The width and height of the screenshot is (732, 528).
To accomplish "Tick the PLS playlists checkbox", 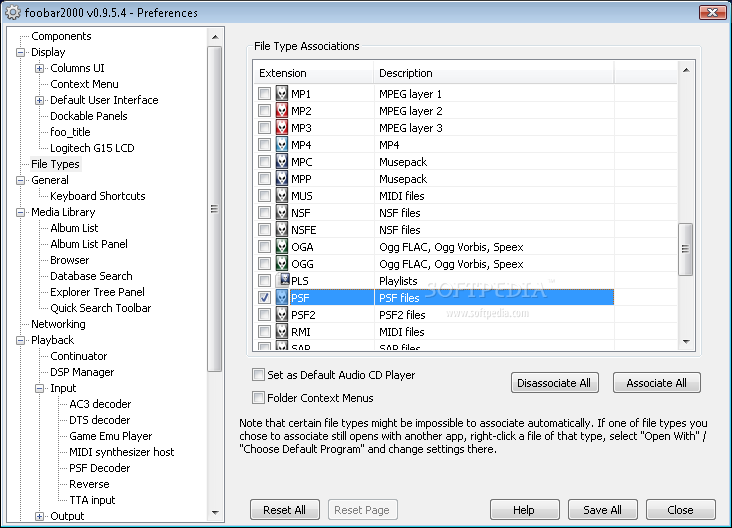I will [x=264, y=280].
